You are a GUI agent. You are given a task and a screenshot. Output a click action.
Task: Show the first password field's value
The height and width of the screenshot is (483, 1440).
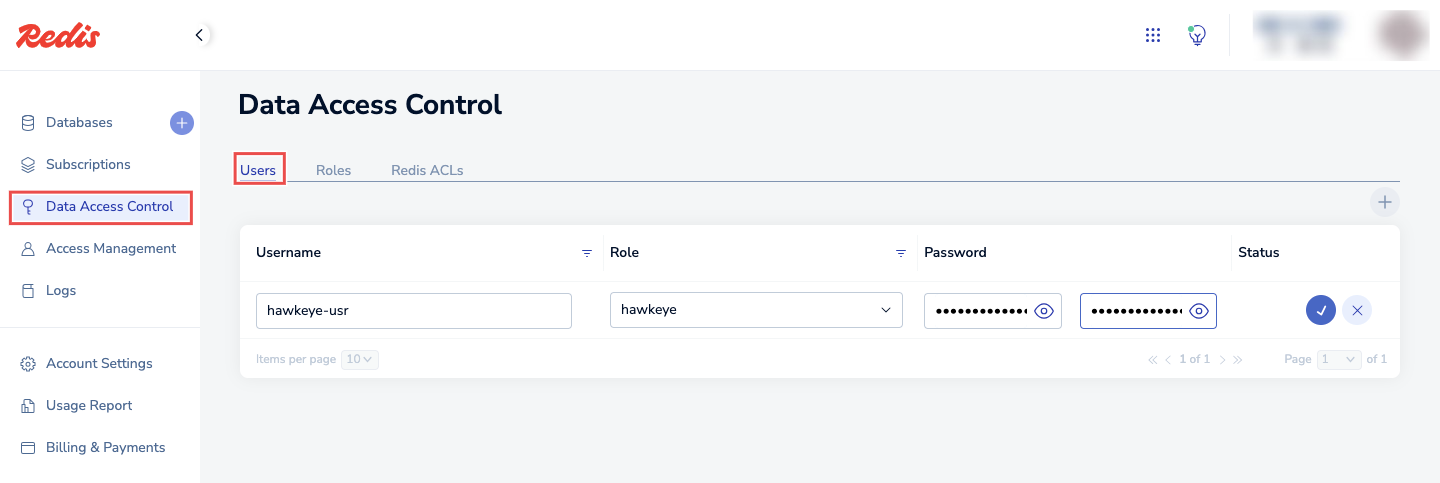tap(1044, 311)
